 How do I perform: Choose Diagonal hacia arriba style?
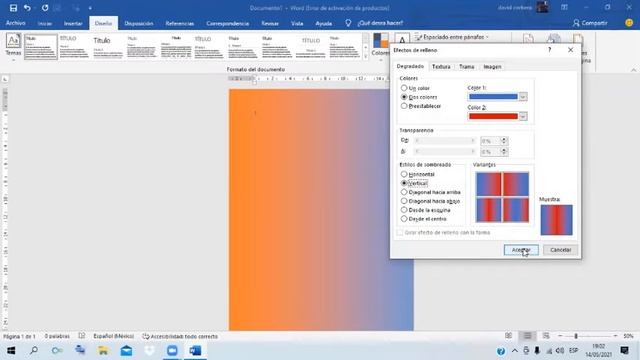[404, 192]
